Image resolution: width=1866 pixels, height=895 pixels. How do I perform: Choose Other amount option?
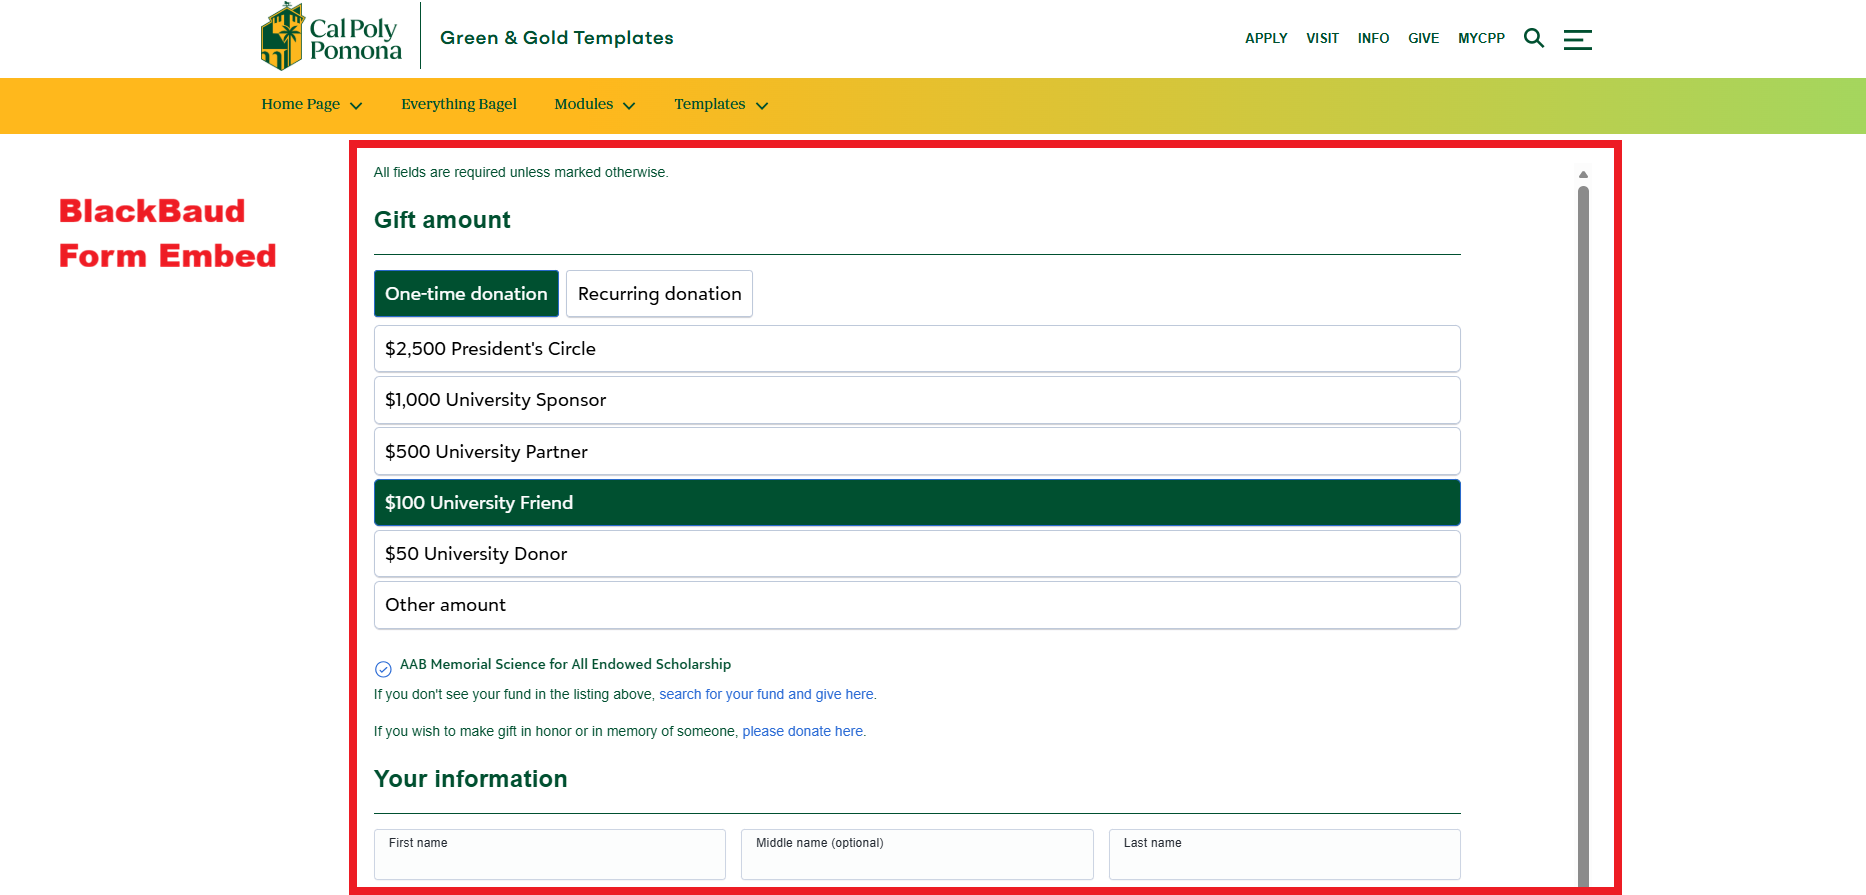[916, 605]
